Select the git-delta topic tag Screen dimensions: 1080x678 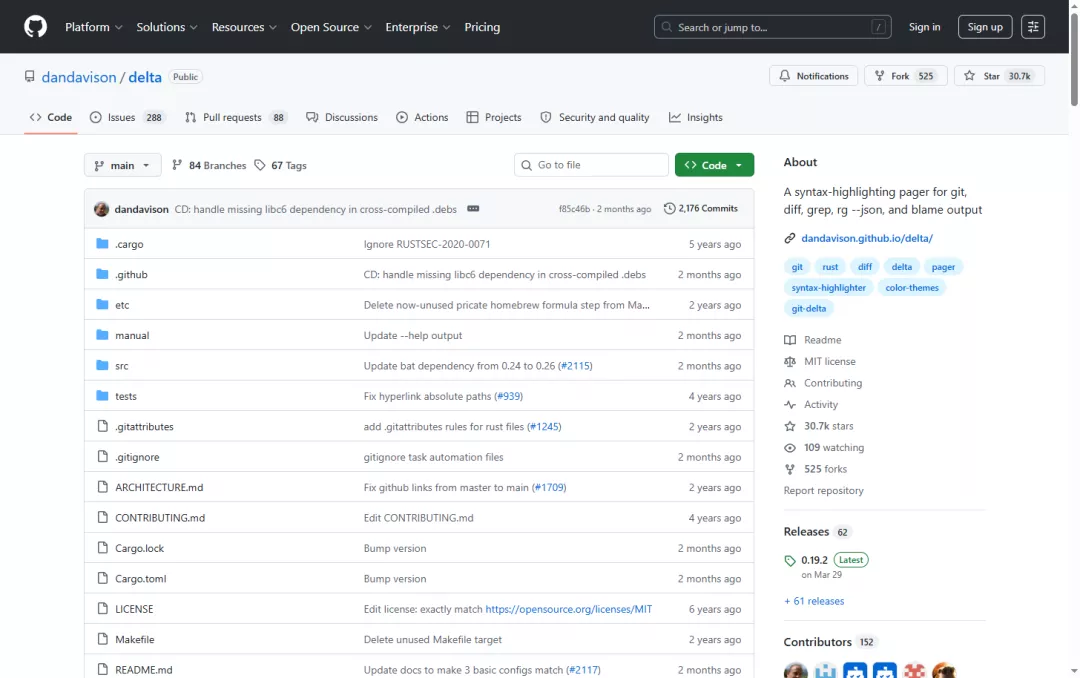coord(809,308)
